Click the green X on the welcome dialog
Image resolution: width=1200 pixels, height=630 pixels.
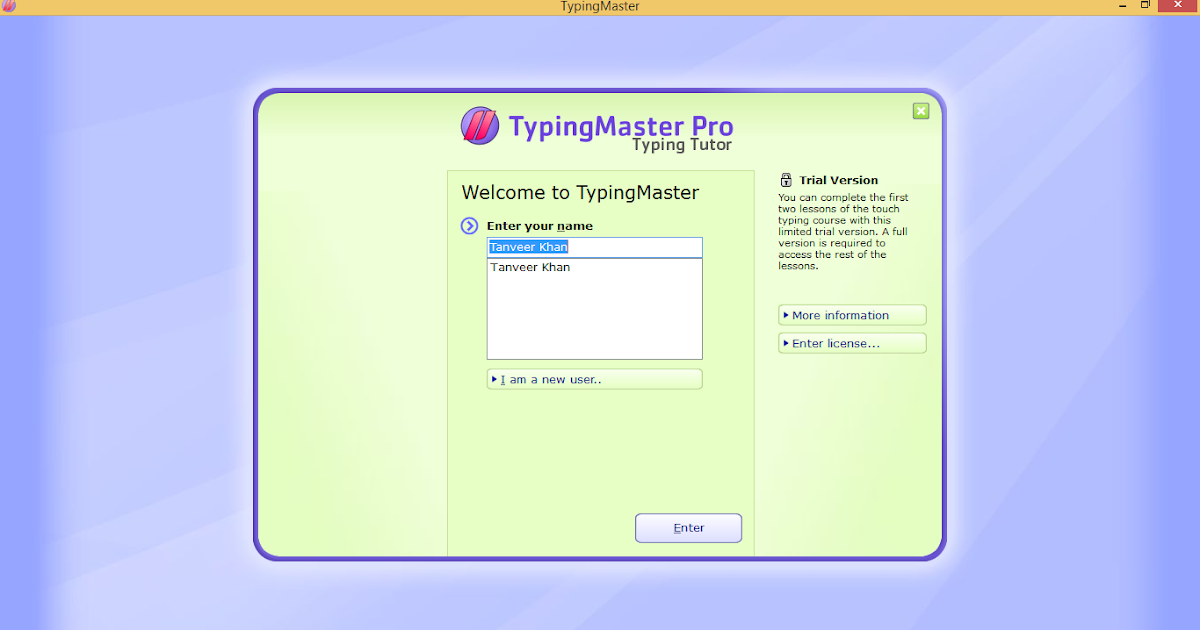pyautogui.click(x=920, y=111)
